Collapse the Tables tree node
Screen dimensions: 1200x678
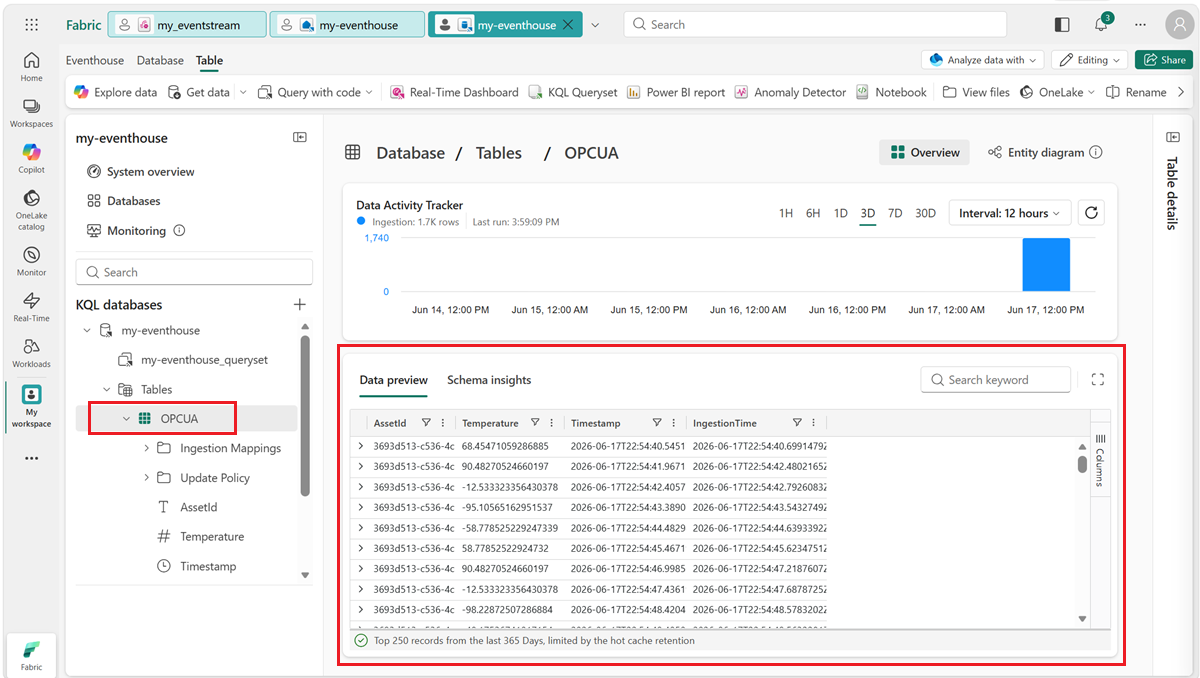pyautogui.click(x=107, y=389)
